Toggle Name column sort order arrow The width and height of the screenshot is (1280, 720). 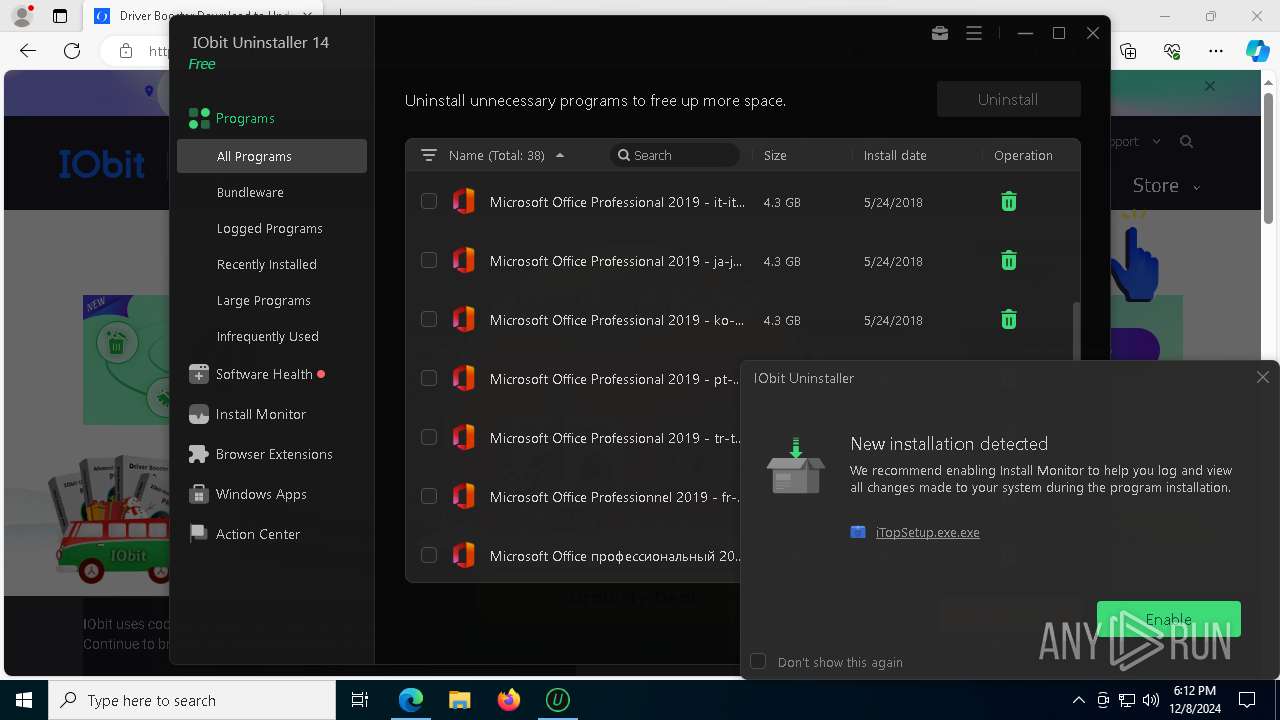click(x=560, y=155)
